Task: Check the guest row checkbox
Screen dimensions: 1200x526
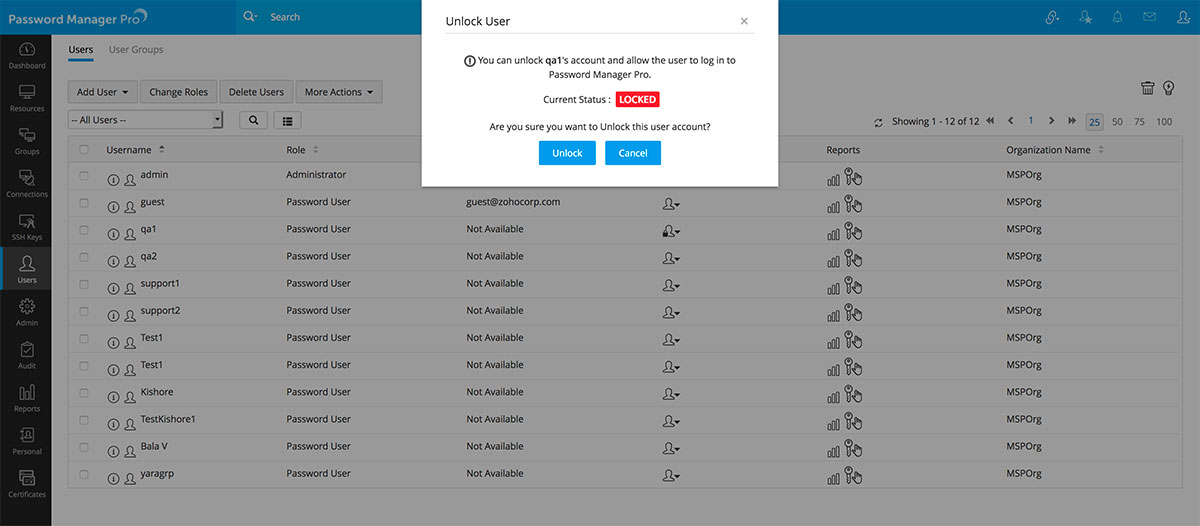Action: pyautogui.click(x=84, y=203)
